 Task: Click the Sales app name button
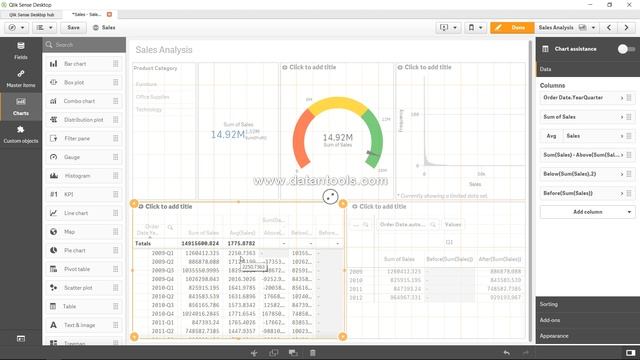pos(104,28)
